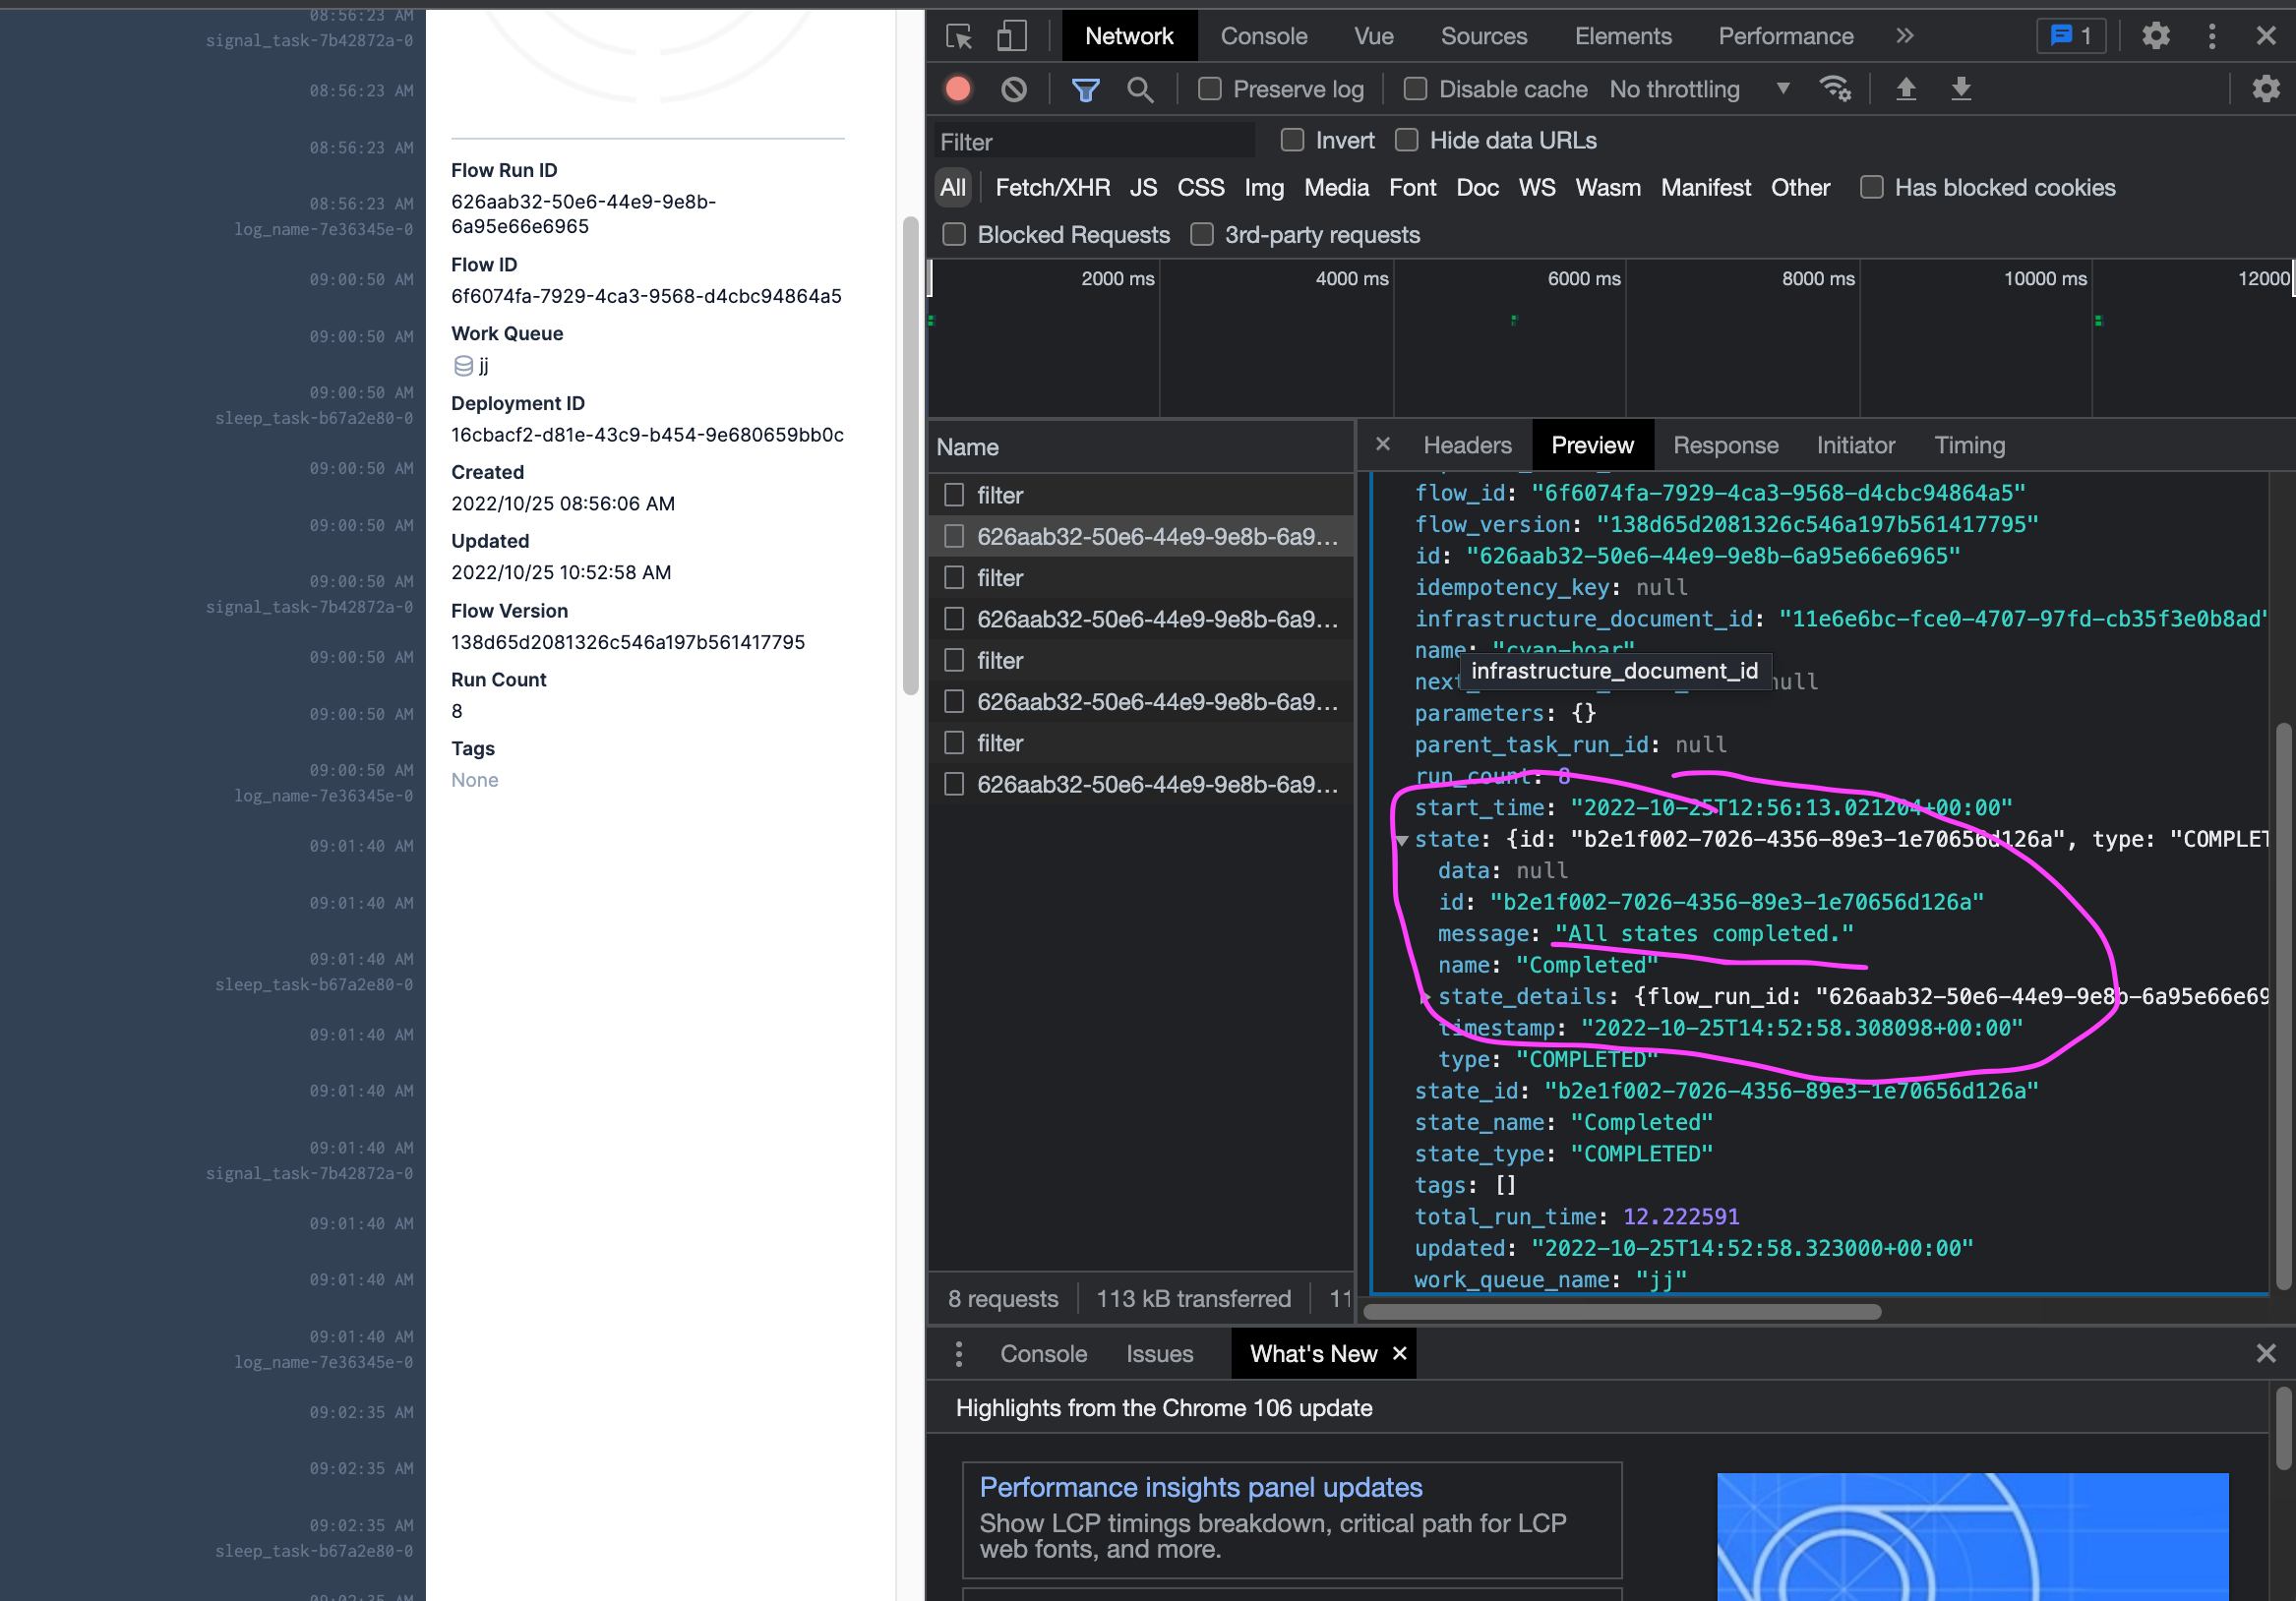Check the Hide data URLs option
The width and height of the screenshot is (2296, 1601).
[1406, 141]
